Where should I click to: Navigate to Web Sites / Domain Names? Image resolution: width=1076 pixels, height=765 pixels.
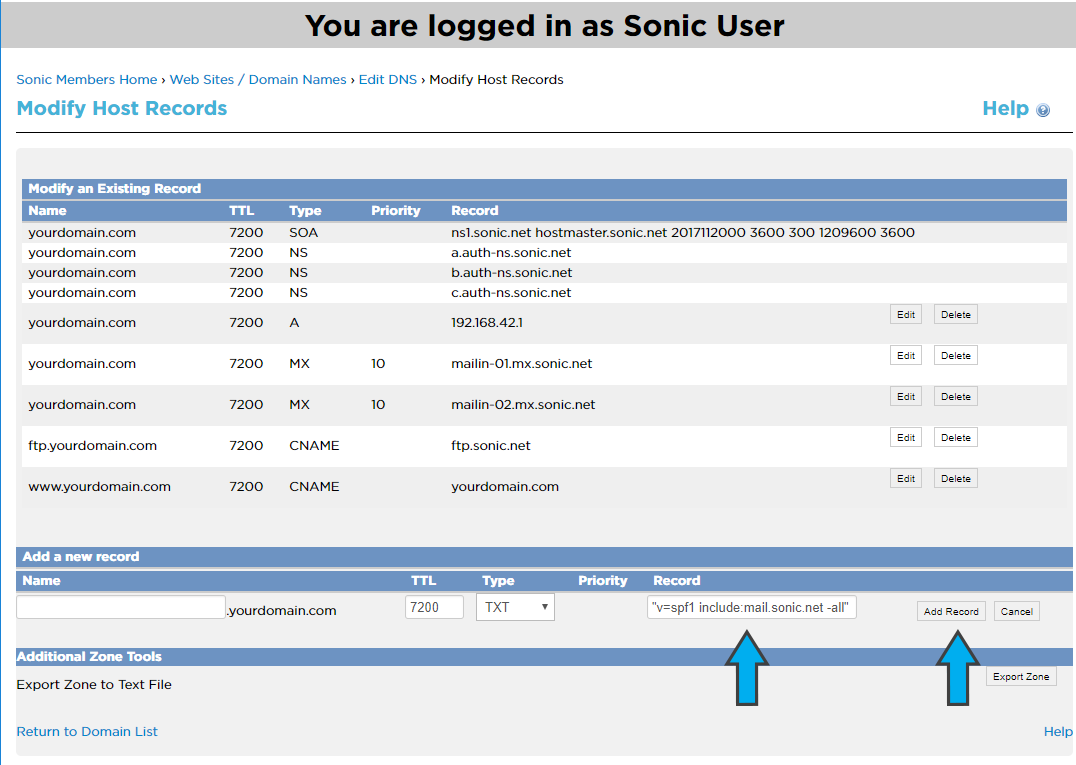[257, 79]
